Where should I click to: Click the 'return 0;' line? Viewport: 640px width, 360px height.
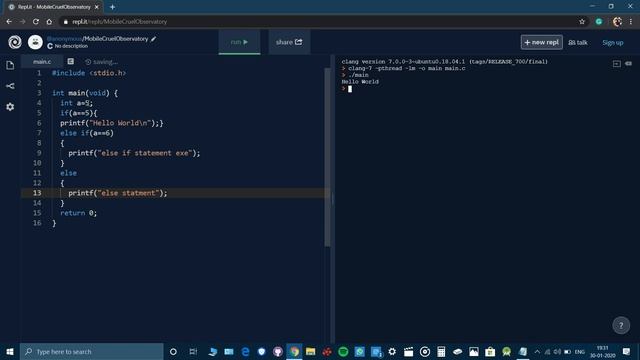coord(78,213)
